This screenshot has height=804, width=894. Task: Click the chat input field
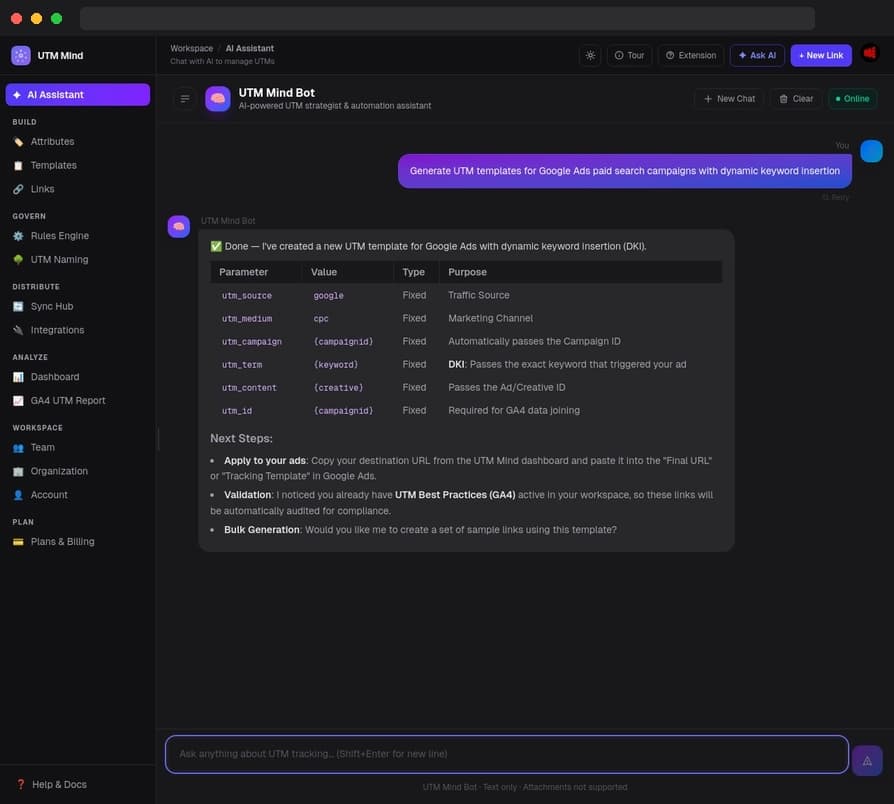click(500, 754)
